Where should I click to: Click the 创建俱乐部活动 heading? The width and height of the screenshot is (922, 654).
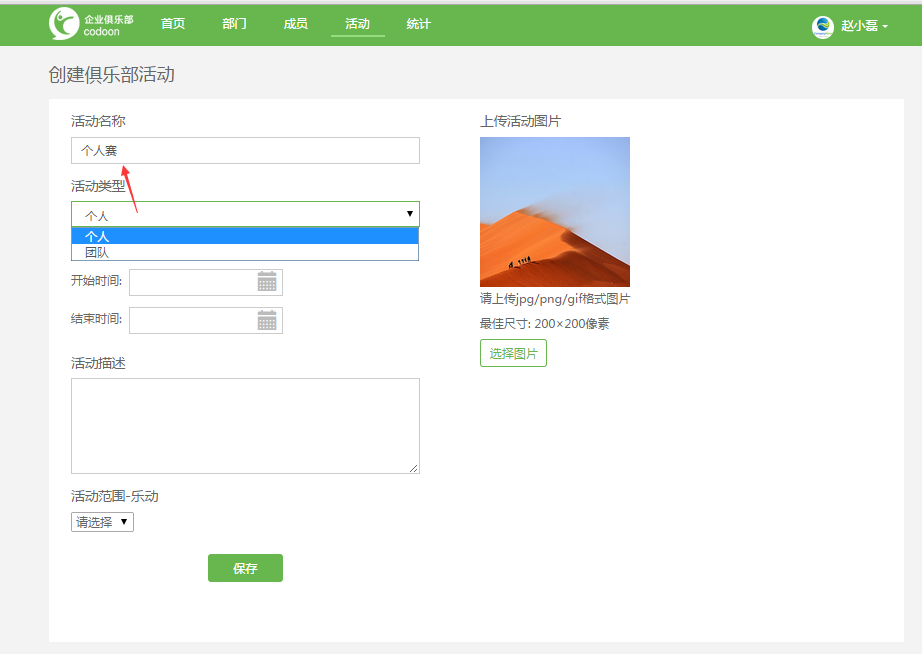[x=112, y=75]
